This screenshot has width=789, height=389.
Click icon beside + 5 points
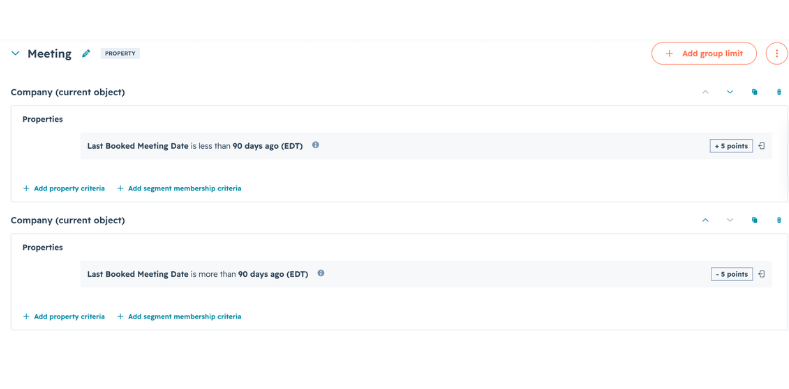[x=762, y=146]
